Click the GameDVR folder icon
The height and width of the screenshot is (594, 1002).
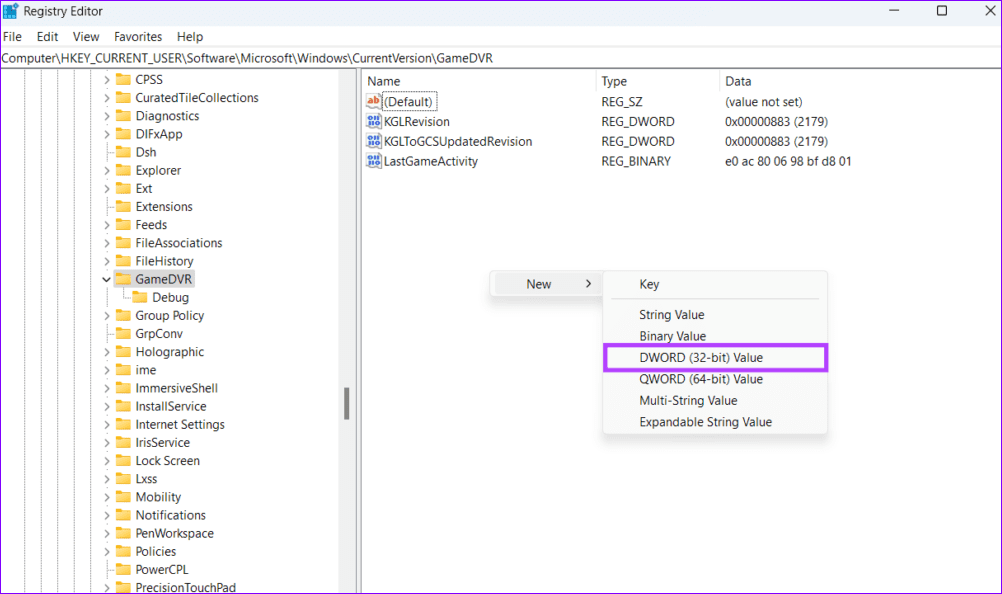coord(123,279)
